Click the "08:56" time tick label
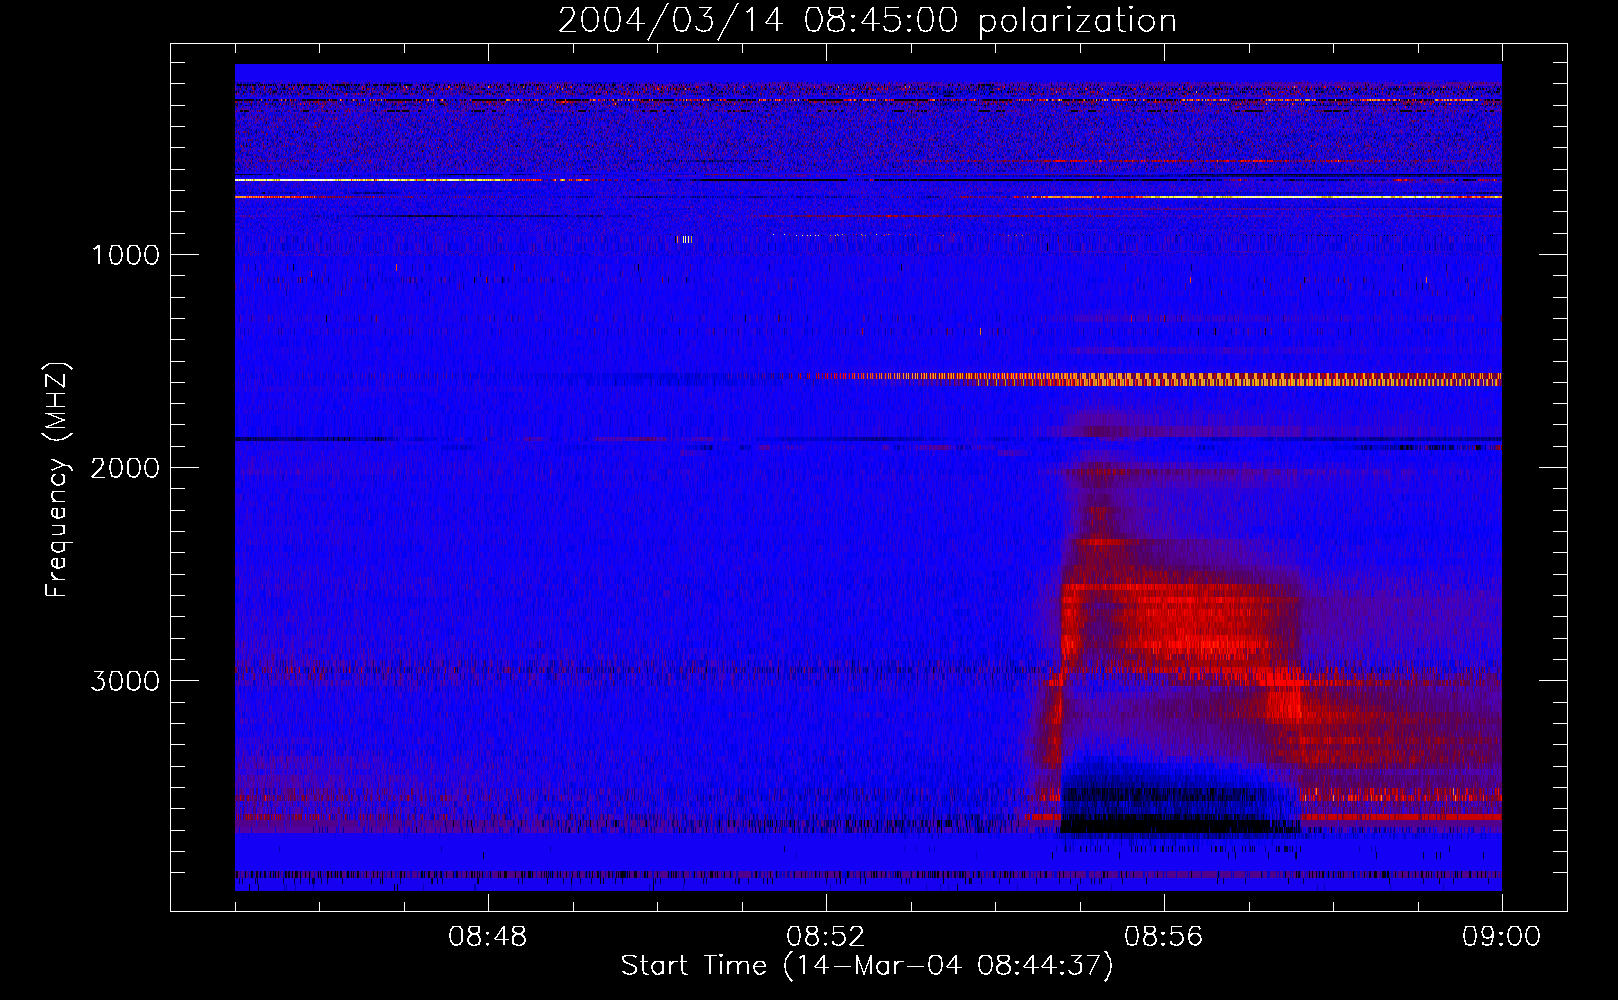This screenshot has height=1000, width=1618. [x=1164, y=937]
